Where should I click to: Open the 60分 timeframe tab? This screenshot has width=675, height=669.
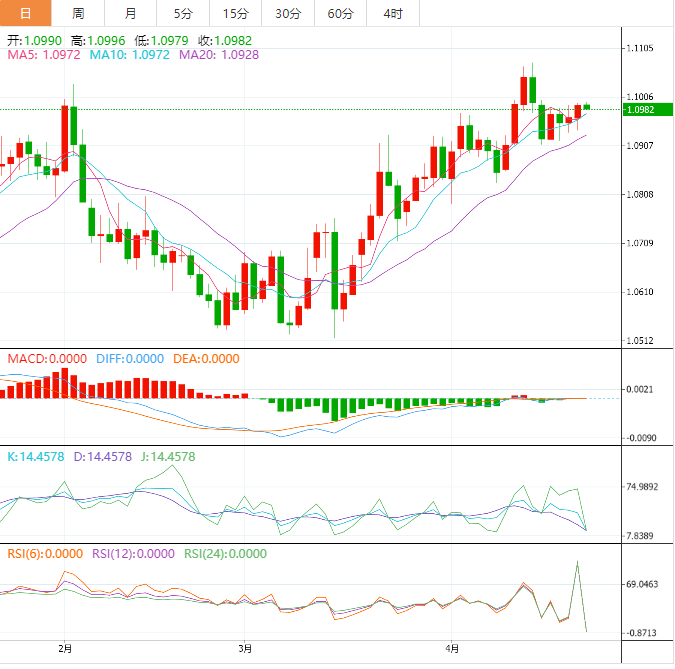click(x=340, y=13)
